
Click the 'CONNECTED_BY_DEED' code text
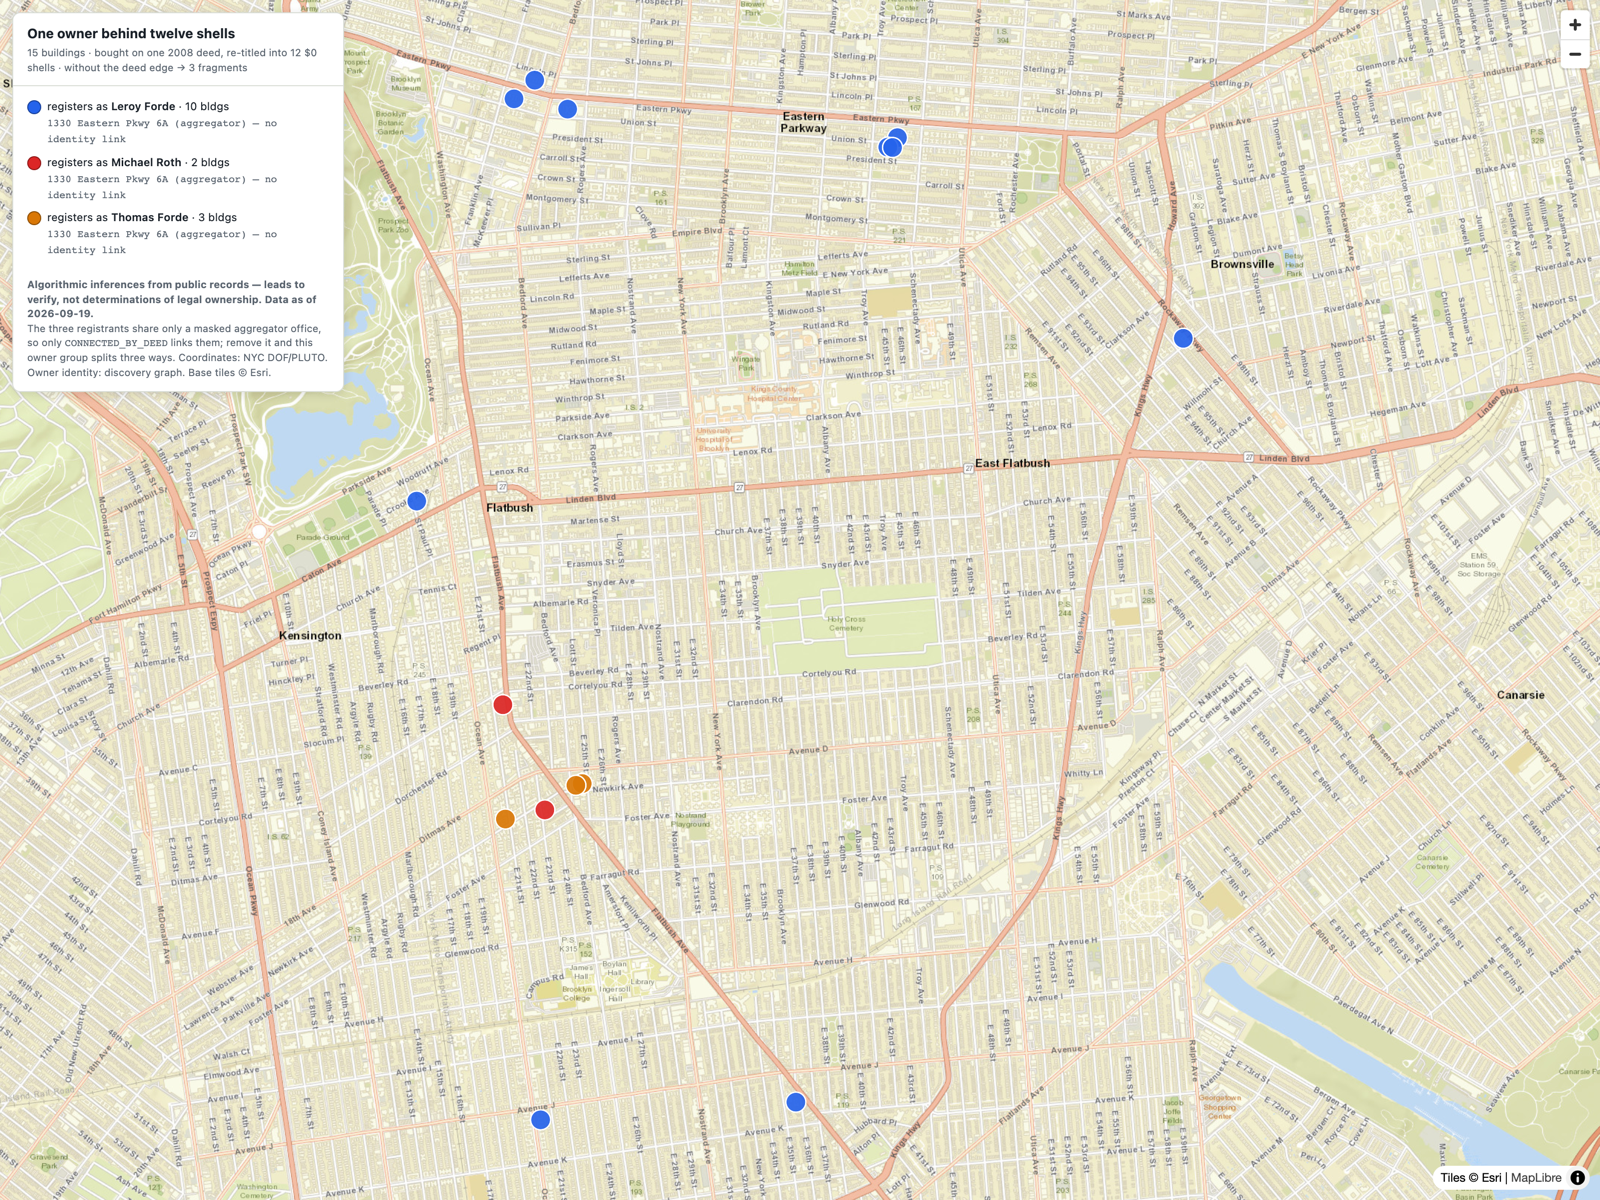click(116, 343)
